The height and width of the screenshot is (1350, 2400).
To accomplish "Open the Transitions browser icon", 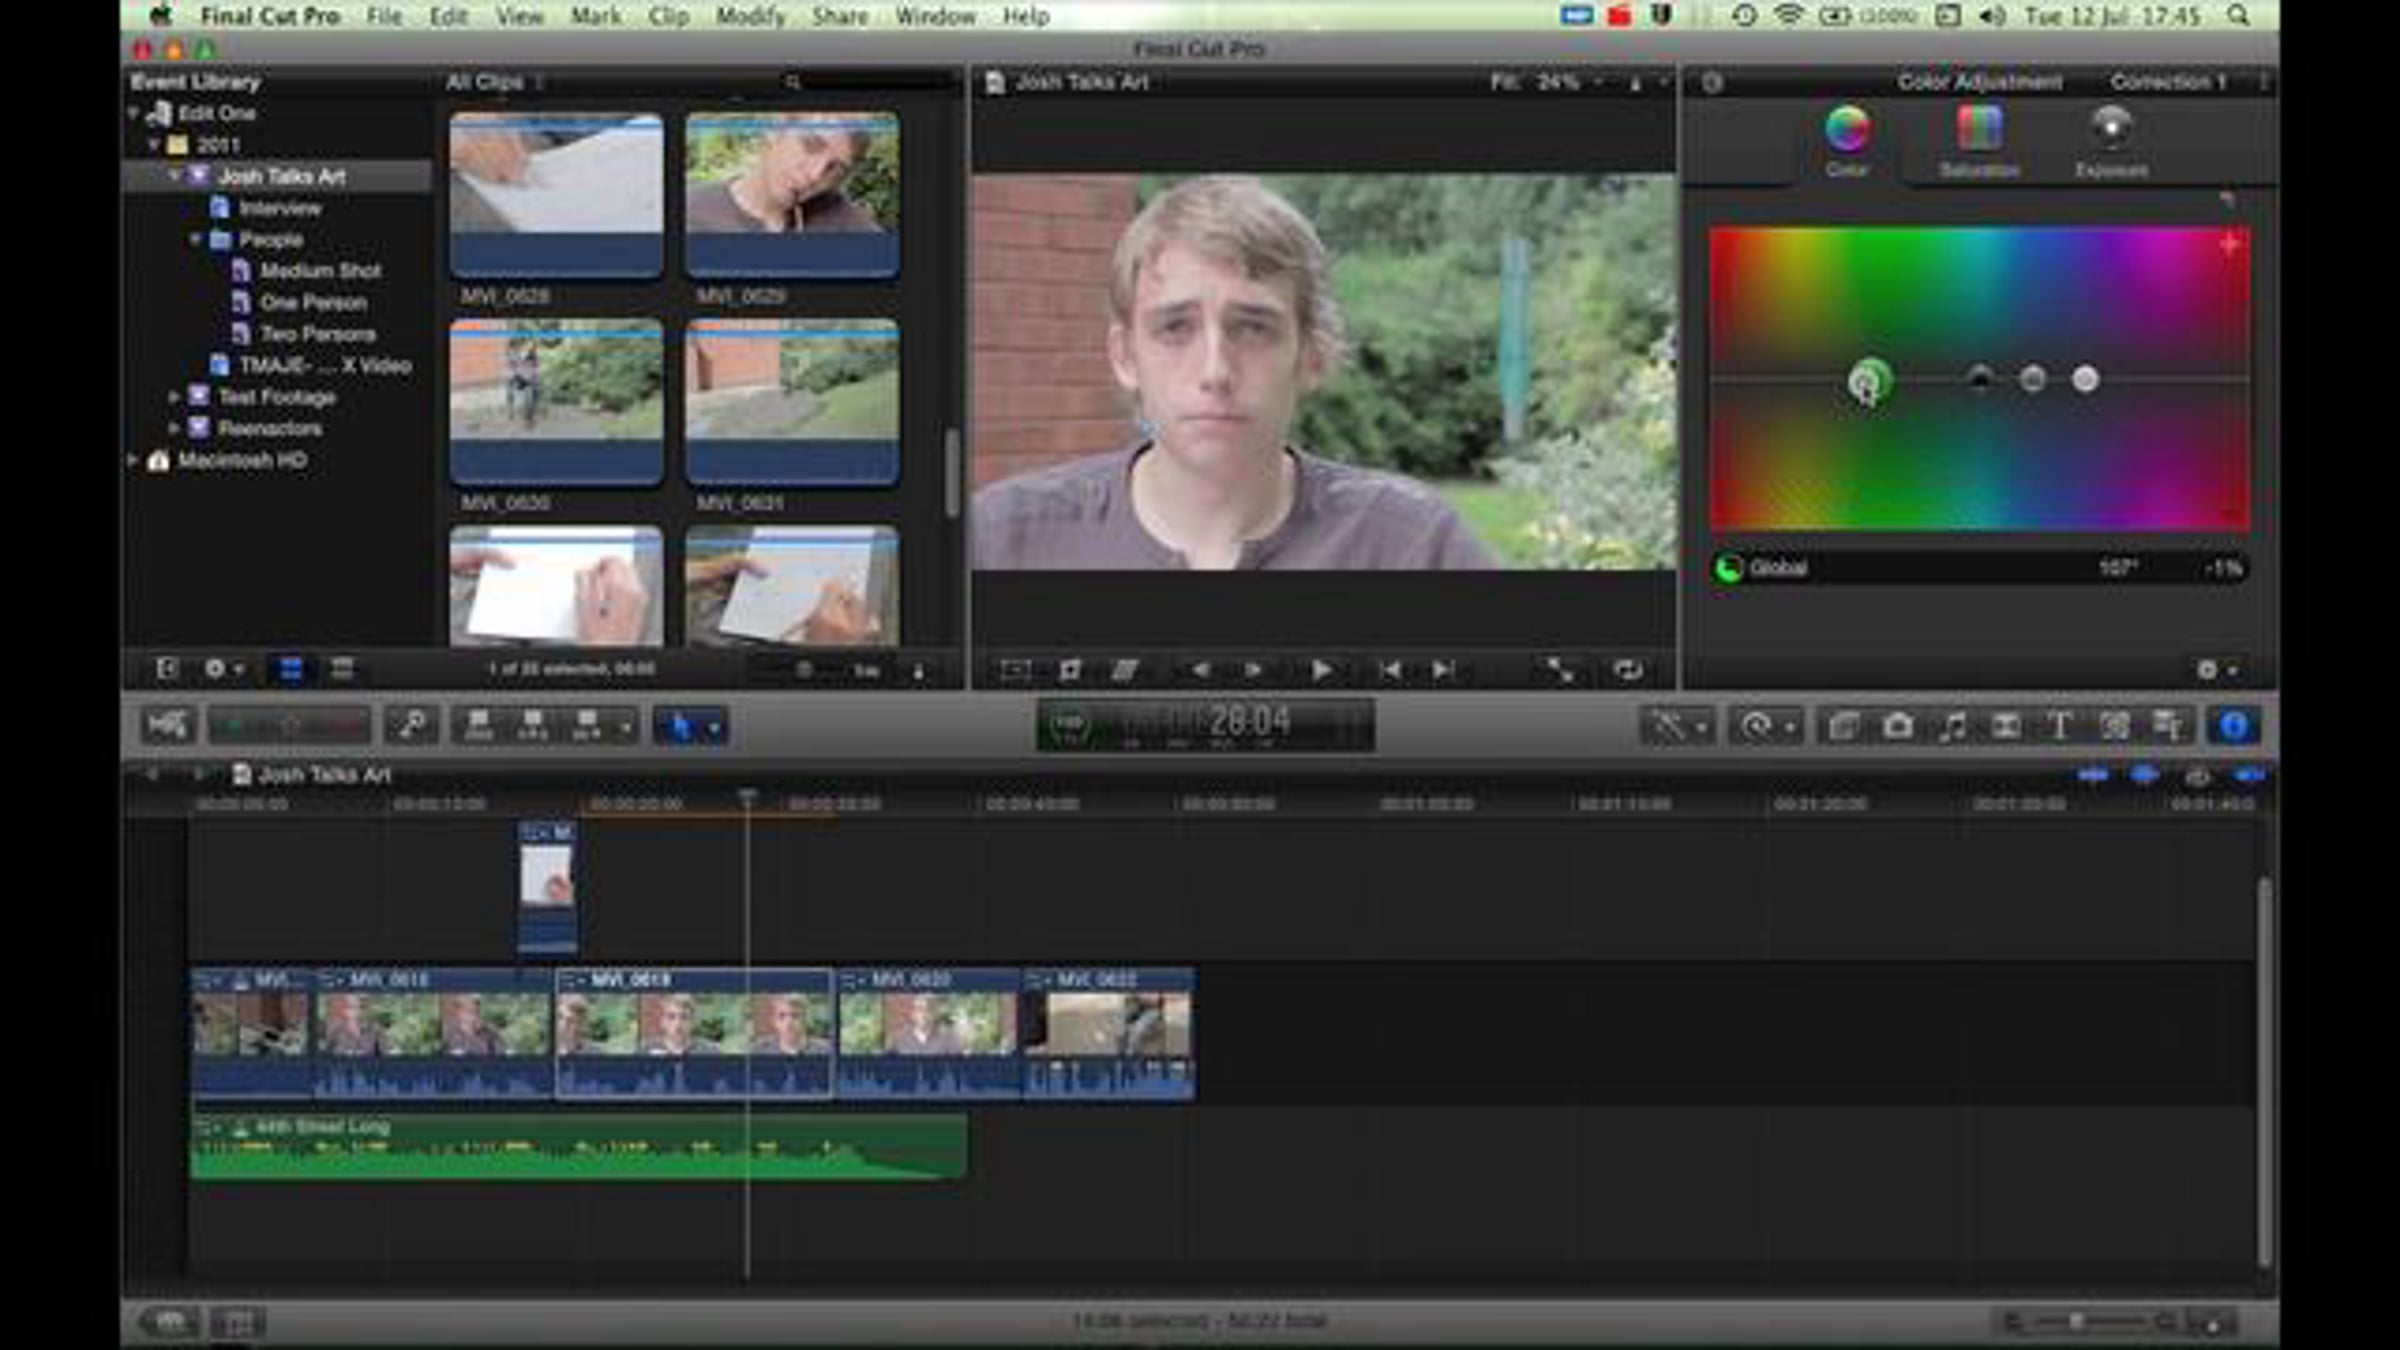I will (x=2005, y=727).
